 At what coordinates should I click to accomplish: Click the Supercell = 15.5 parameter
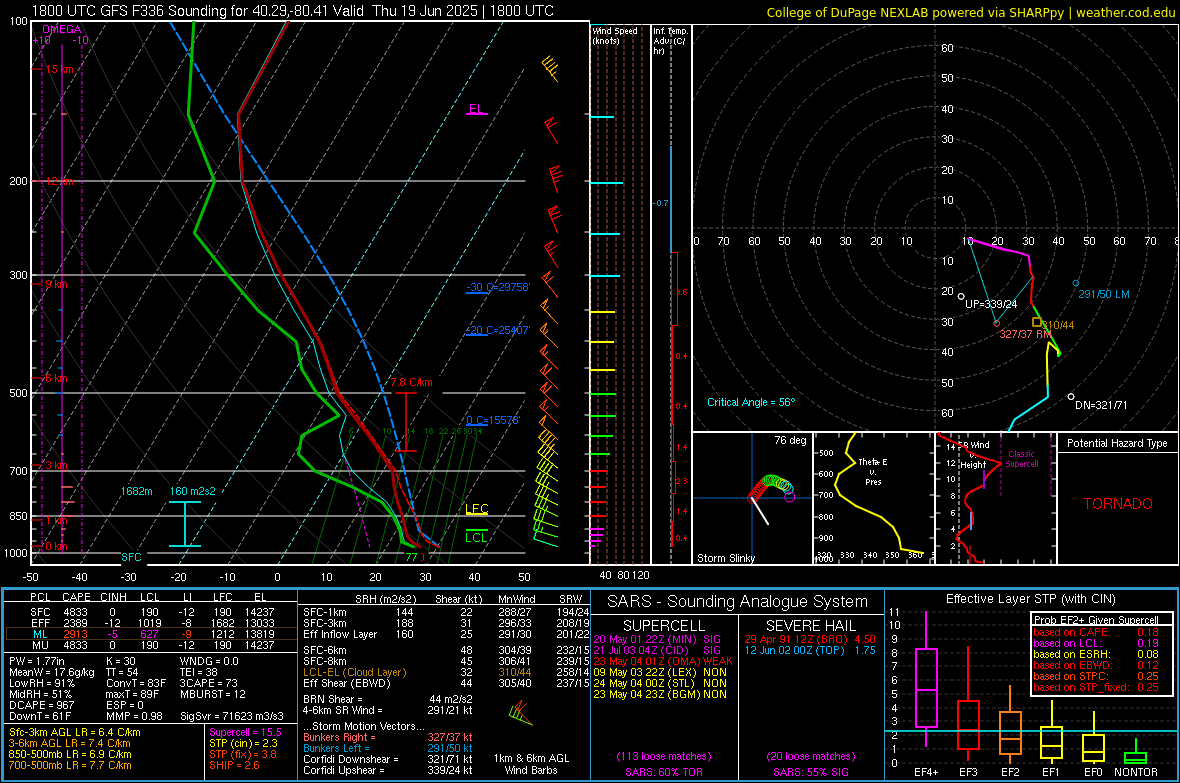click(x=245, y=732)
